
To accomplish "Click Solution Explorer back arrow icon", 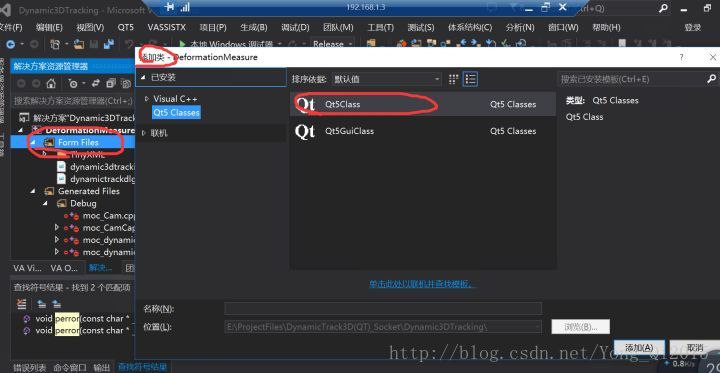I will [21, 84].
